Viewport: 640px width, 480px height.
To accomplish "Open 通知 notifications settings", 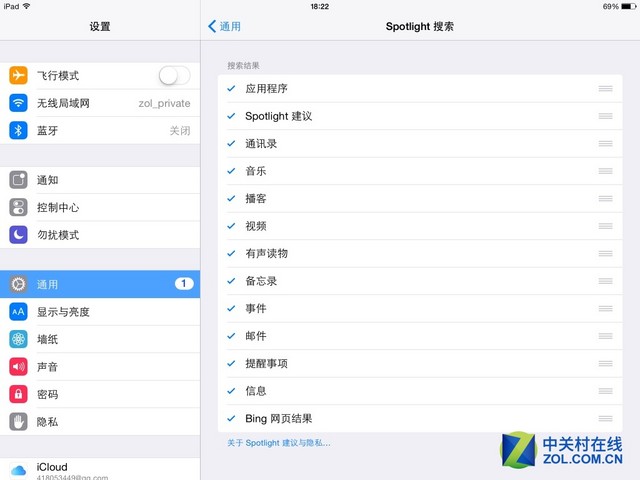I will pyautogui.click(x=100, y=180).
